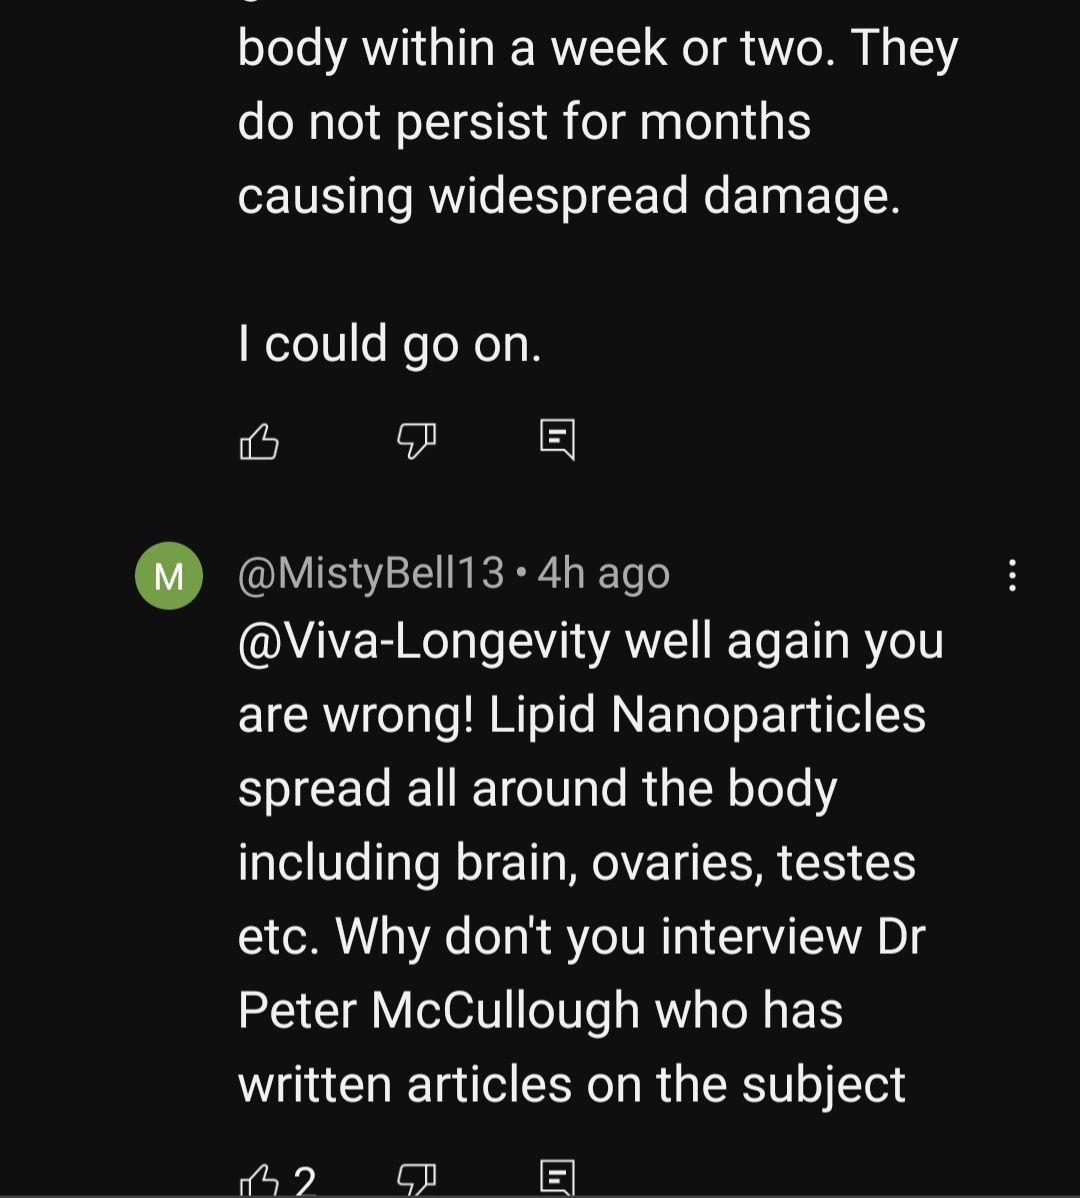Viewport: 1080px width, 1198px height.
Task: Tap the "written articles on the subject" line
Action: click(x=571, y=1084)
